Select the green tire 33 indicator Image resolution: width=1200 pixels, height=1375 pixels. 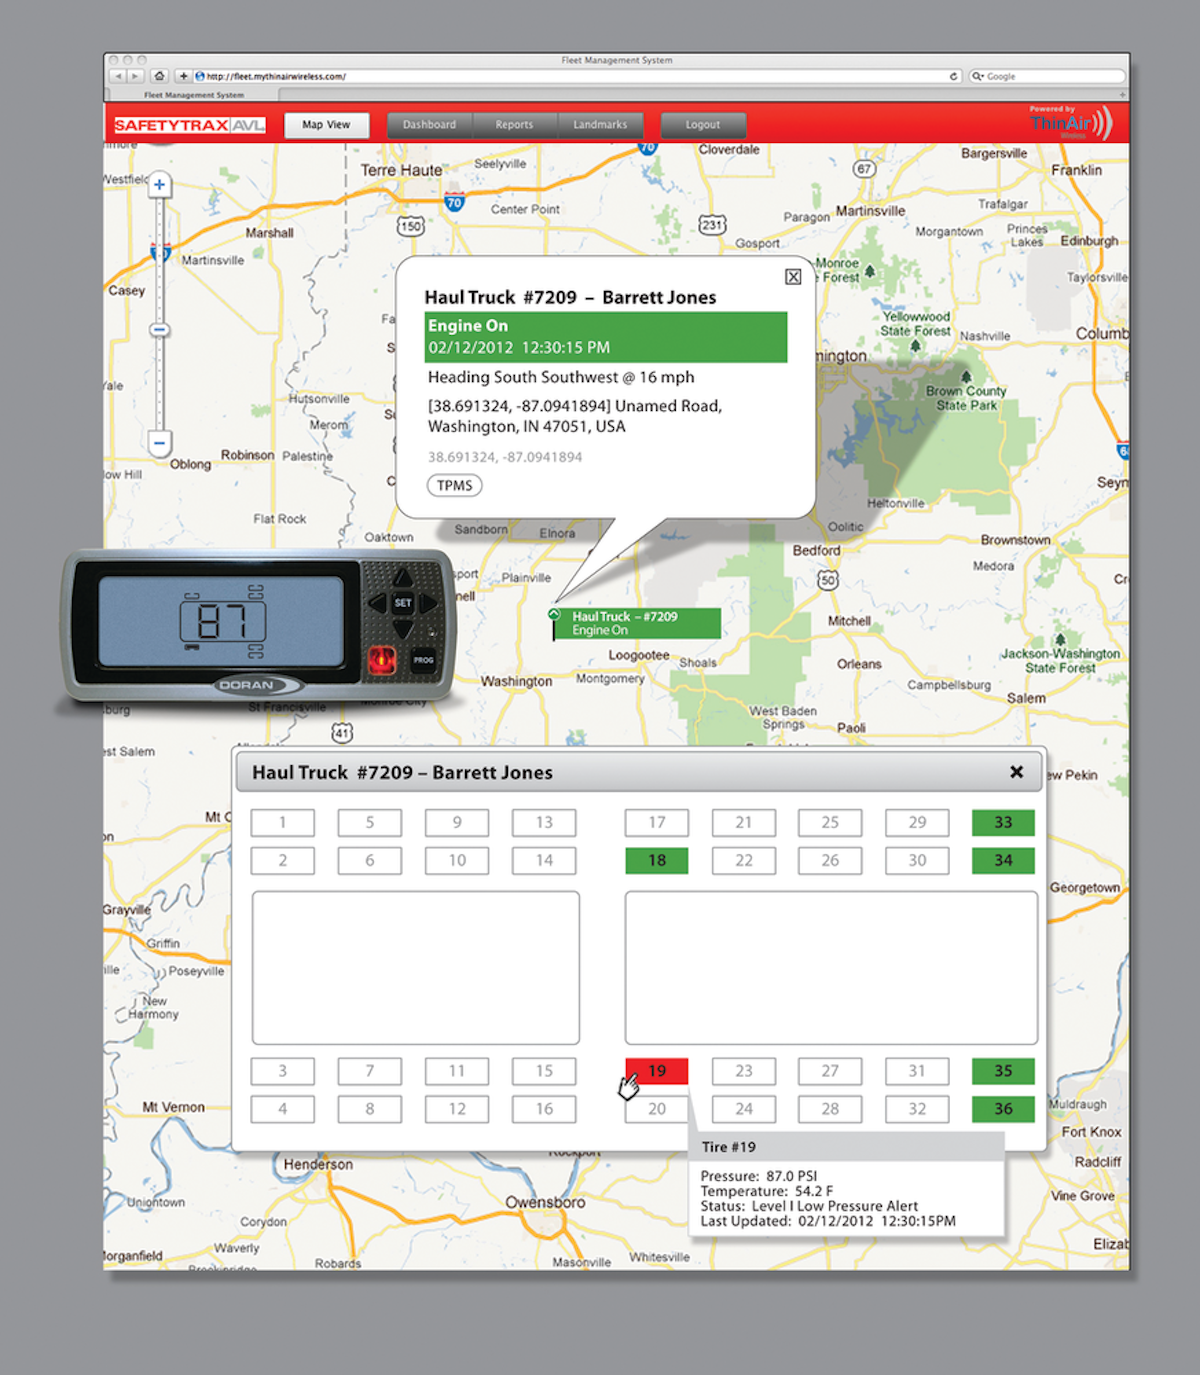(1002, 822)
